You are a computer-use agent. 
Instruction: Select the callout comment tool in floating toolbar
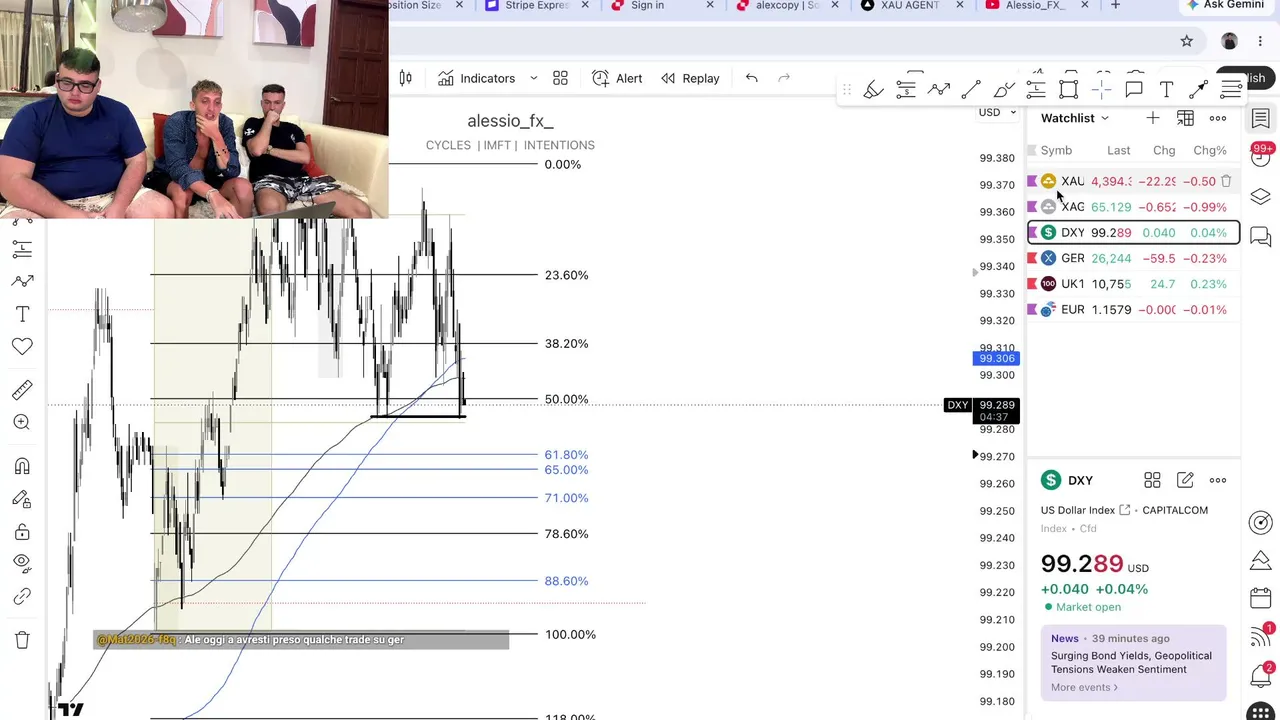coord(1134,90)
